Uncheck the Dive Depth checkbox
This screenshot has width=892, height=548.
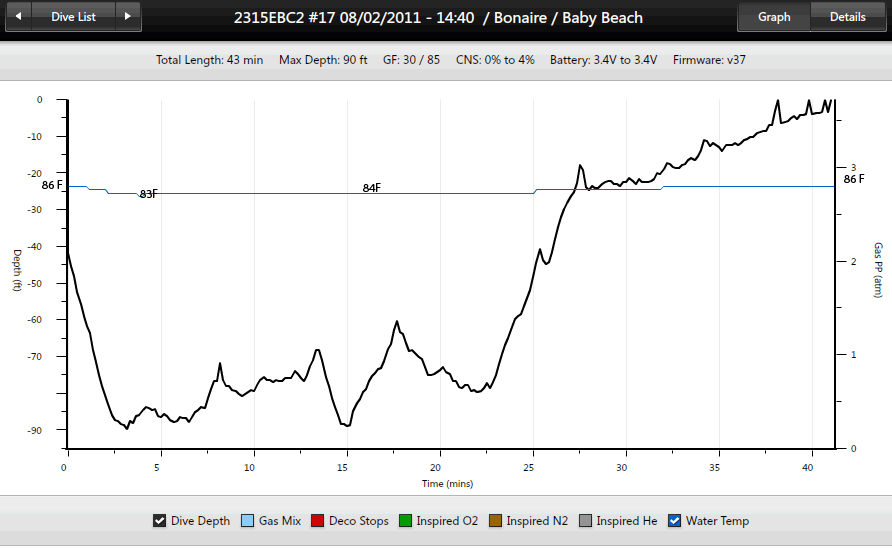pyautogui.click(x=159, y=521)
